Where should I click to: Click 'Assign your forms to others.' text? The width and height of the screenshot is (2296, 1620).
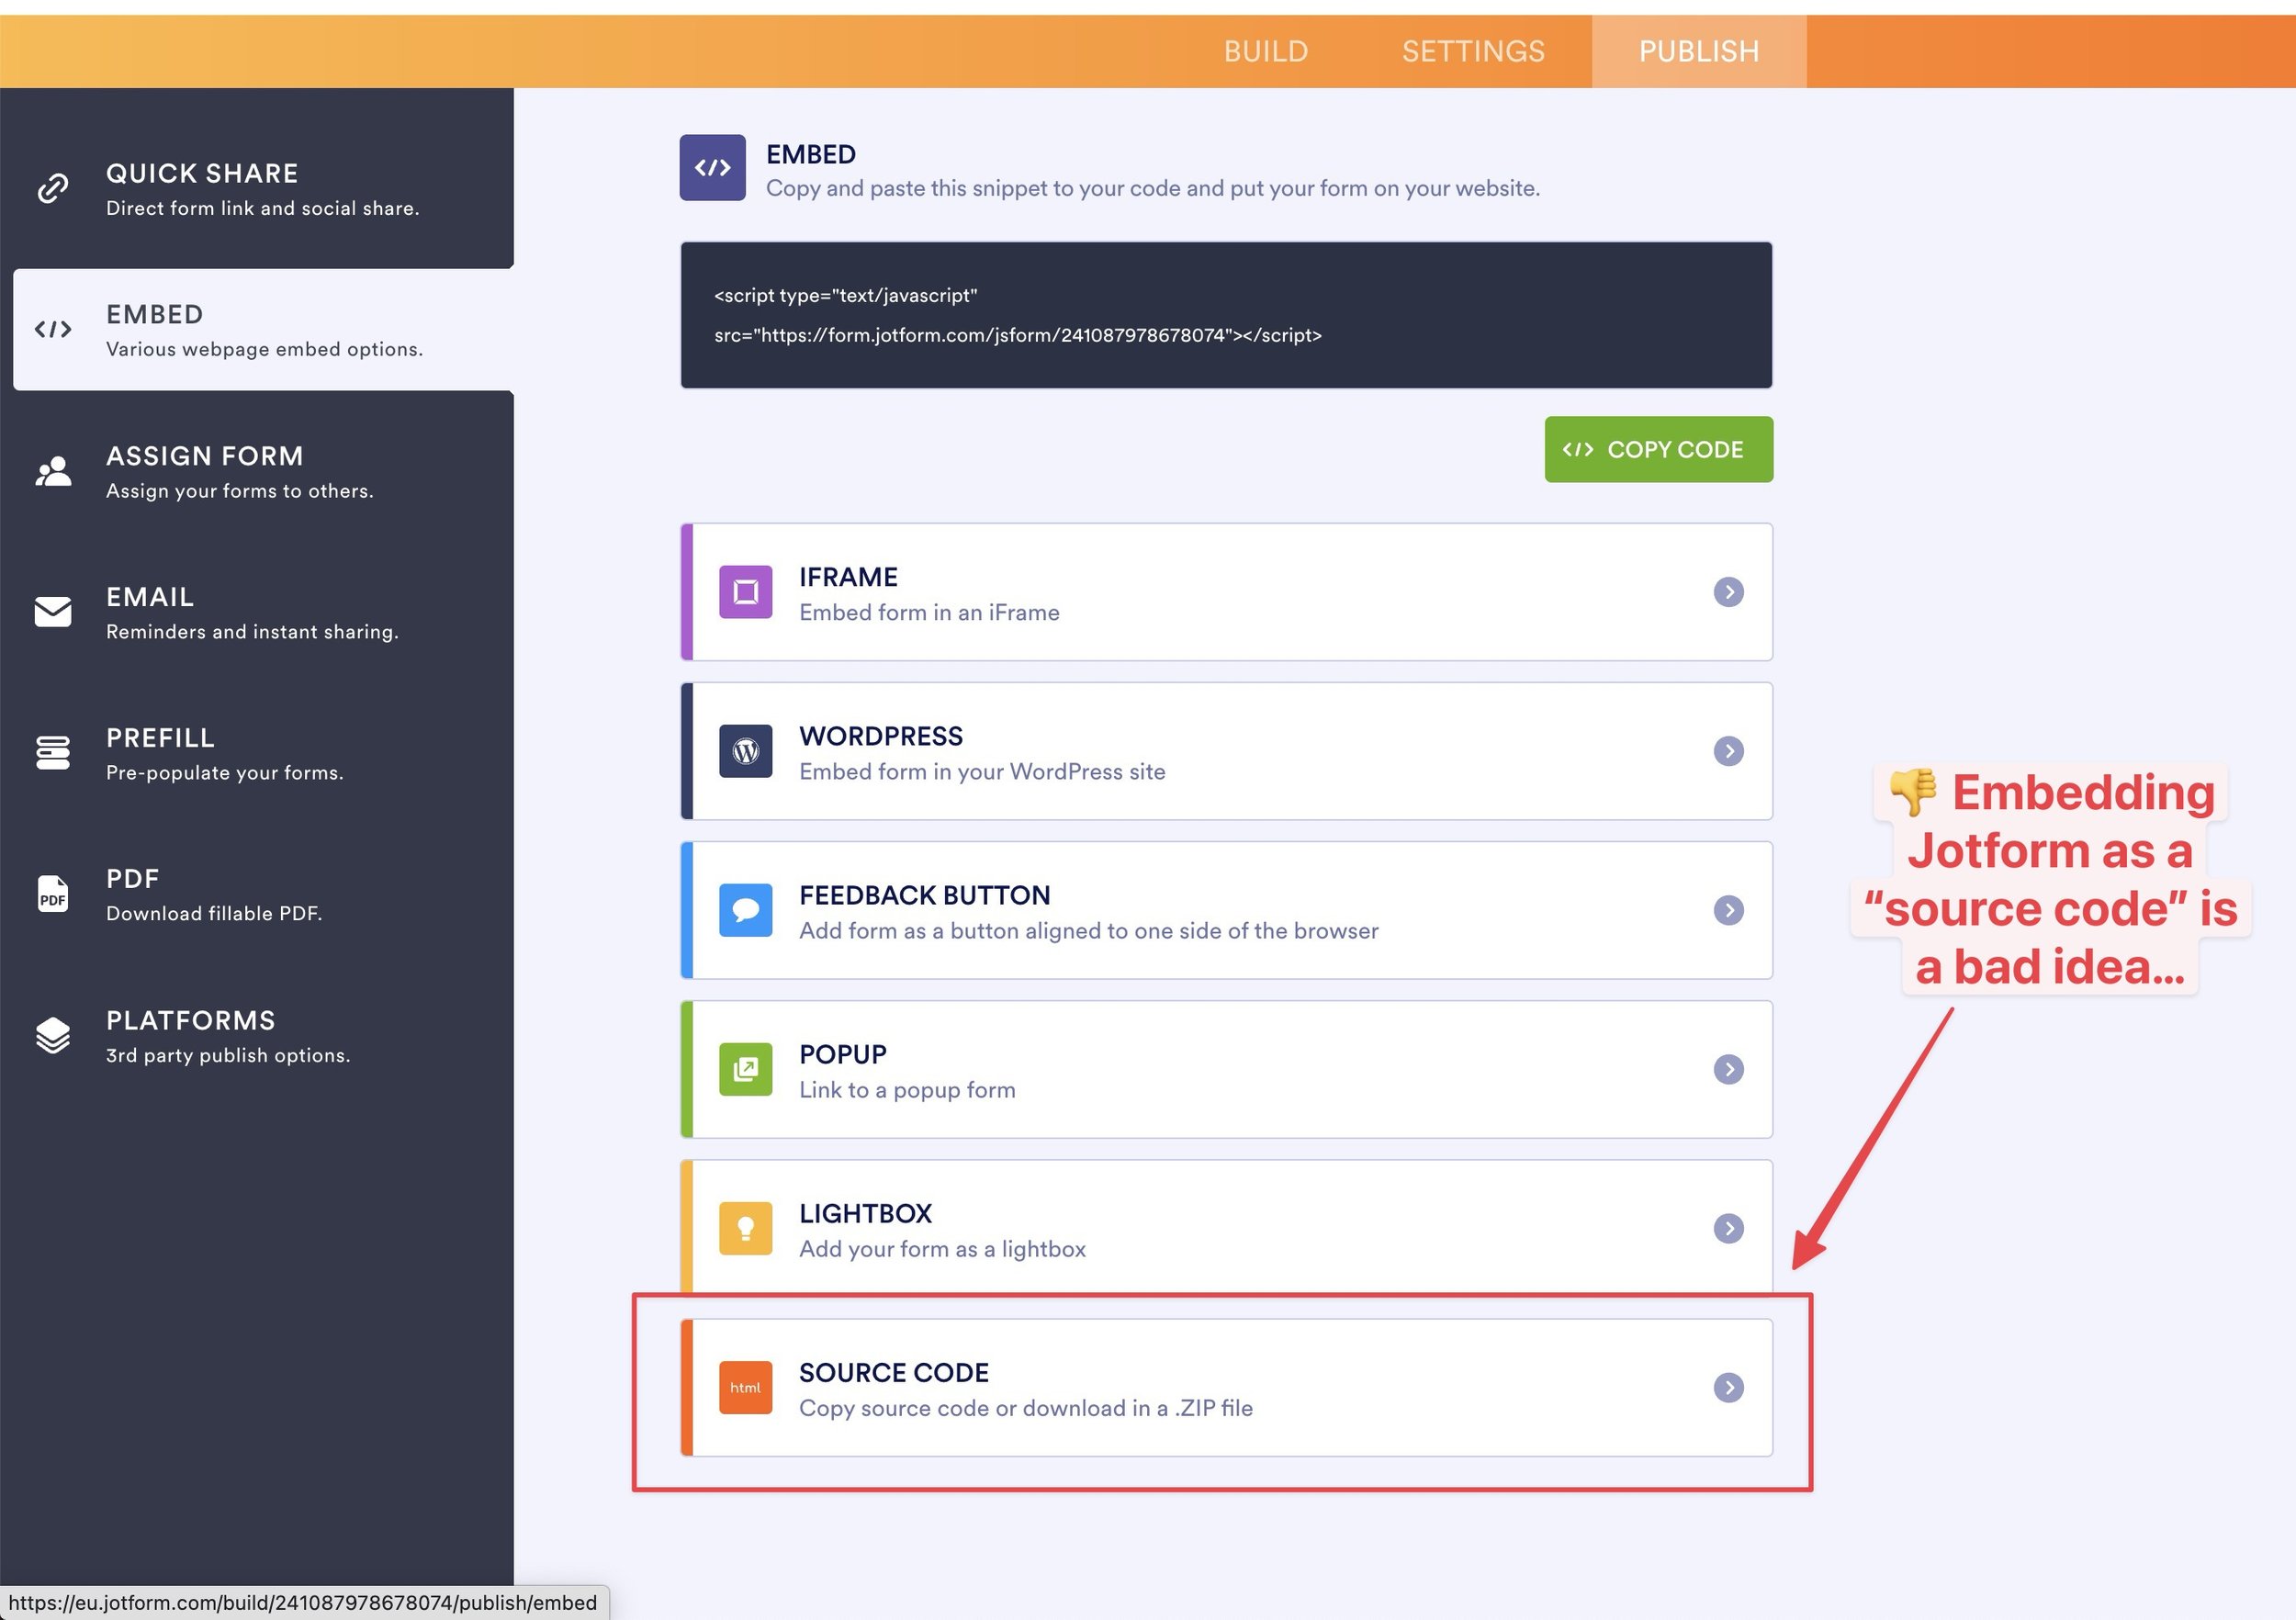click(240, 491)
